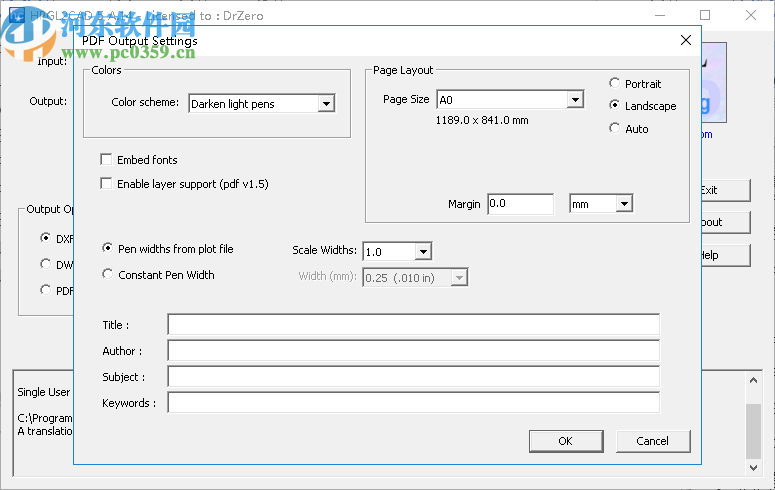775x490 pixels.
Task: Click About button in main window
Action: click(x=726, y=223)
